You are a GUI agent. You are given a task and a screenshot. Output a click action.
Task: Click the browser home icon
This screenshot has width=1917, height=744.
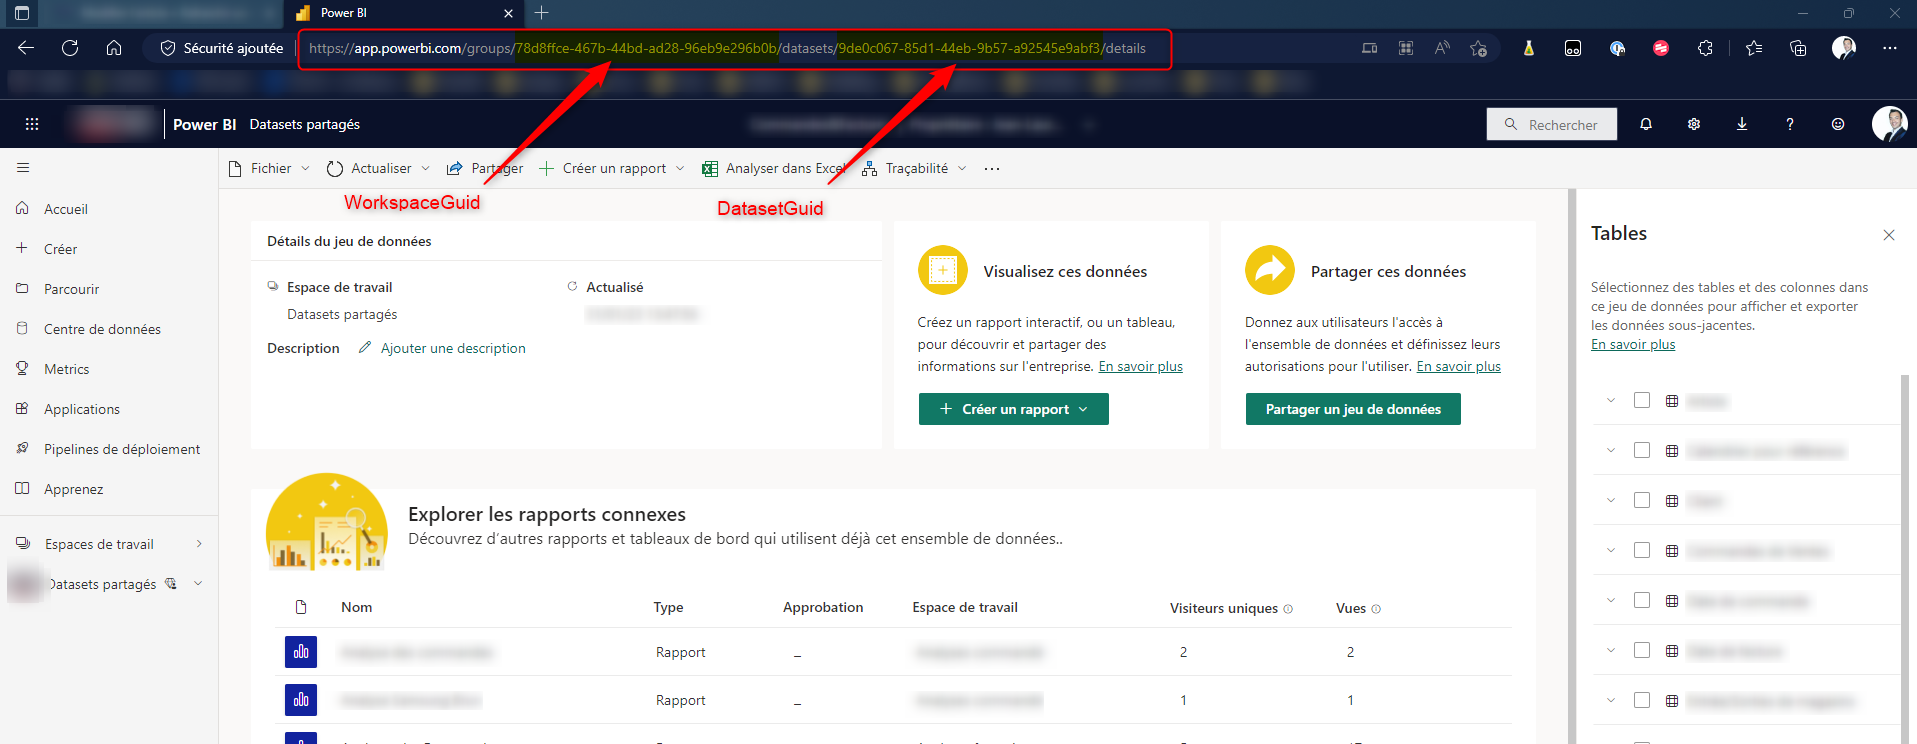pos(114,48)
